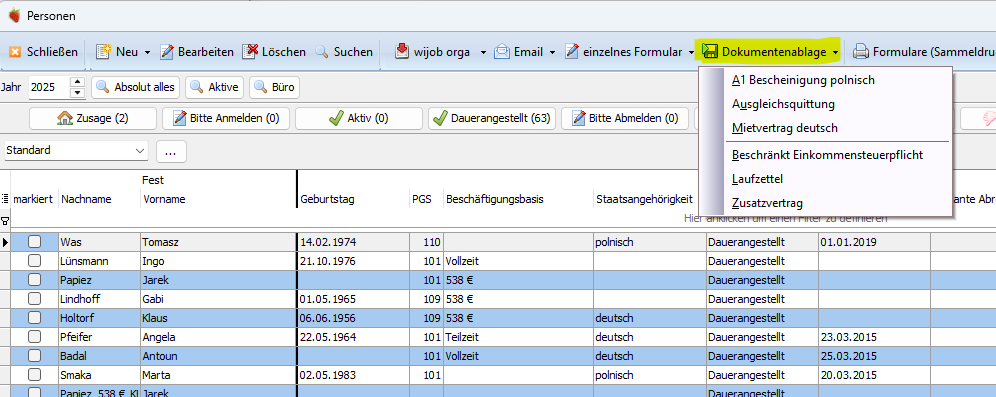
Task: Select the Teilzeit cell in Pfeifer row
Action: point(518,337)
